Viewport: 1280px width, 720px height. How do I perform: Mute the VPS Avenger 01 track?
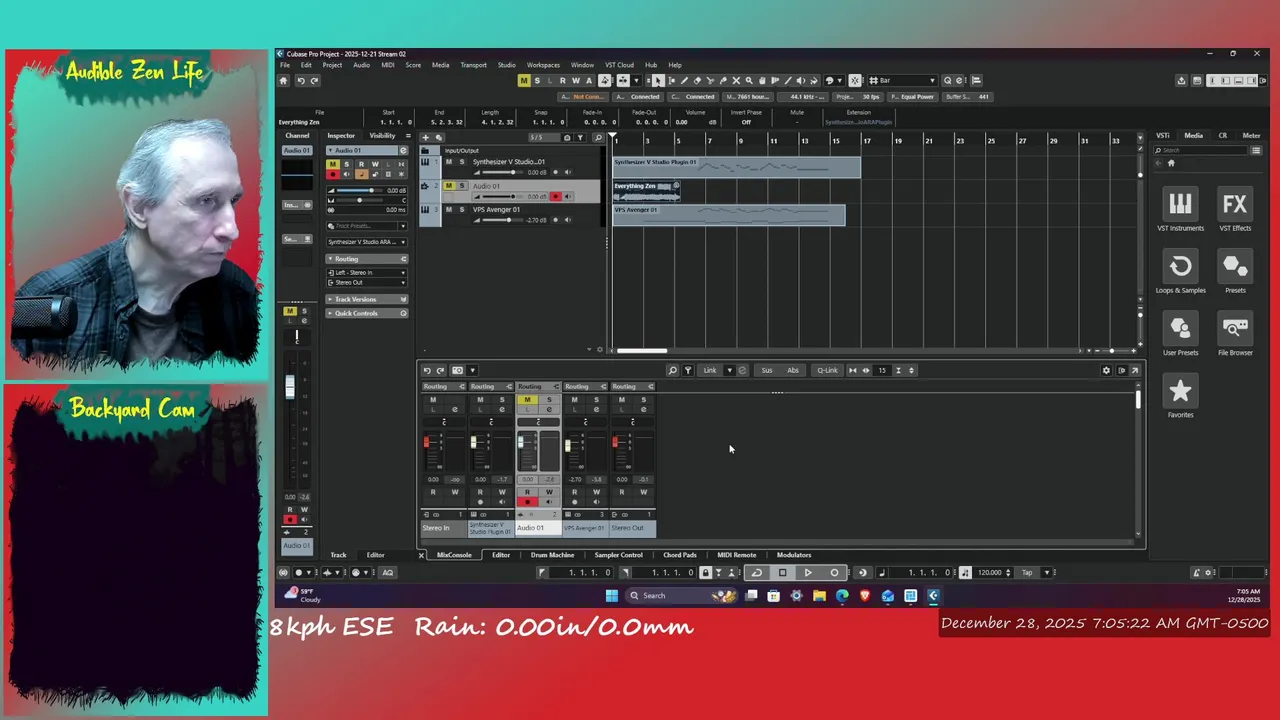click(449, 210)
